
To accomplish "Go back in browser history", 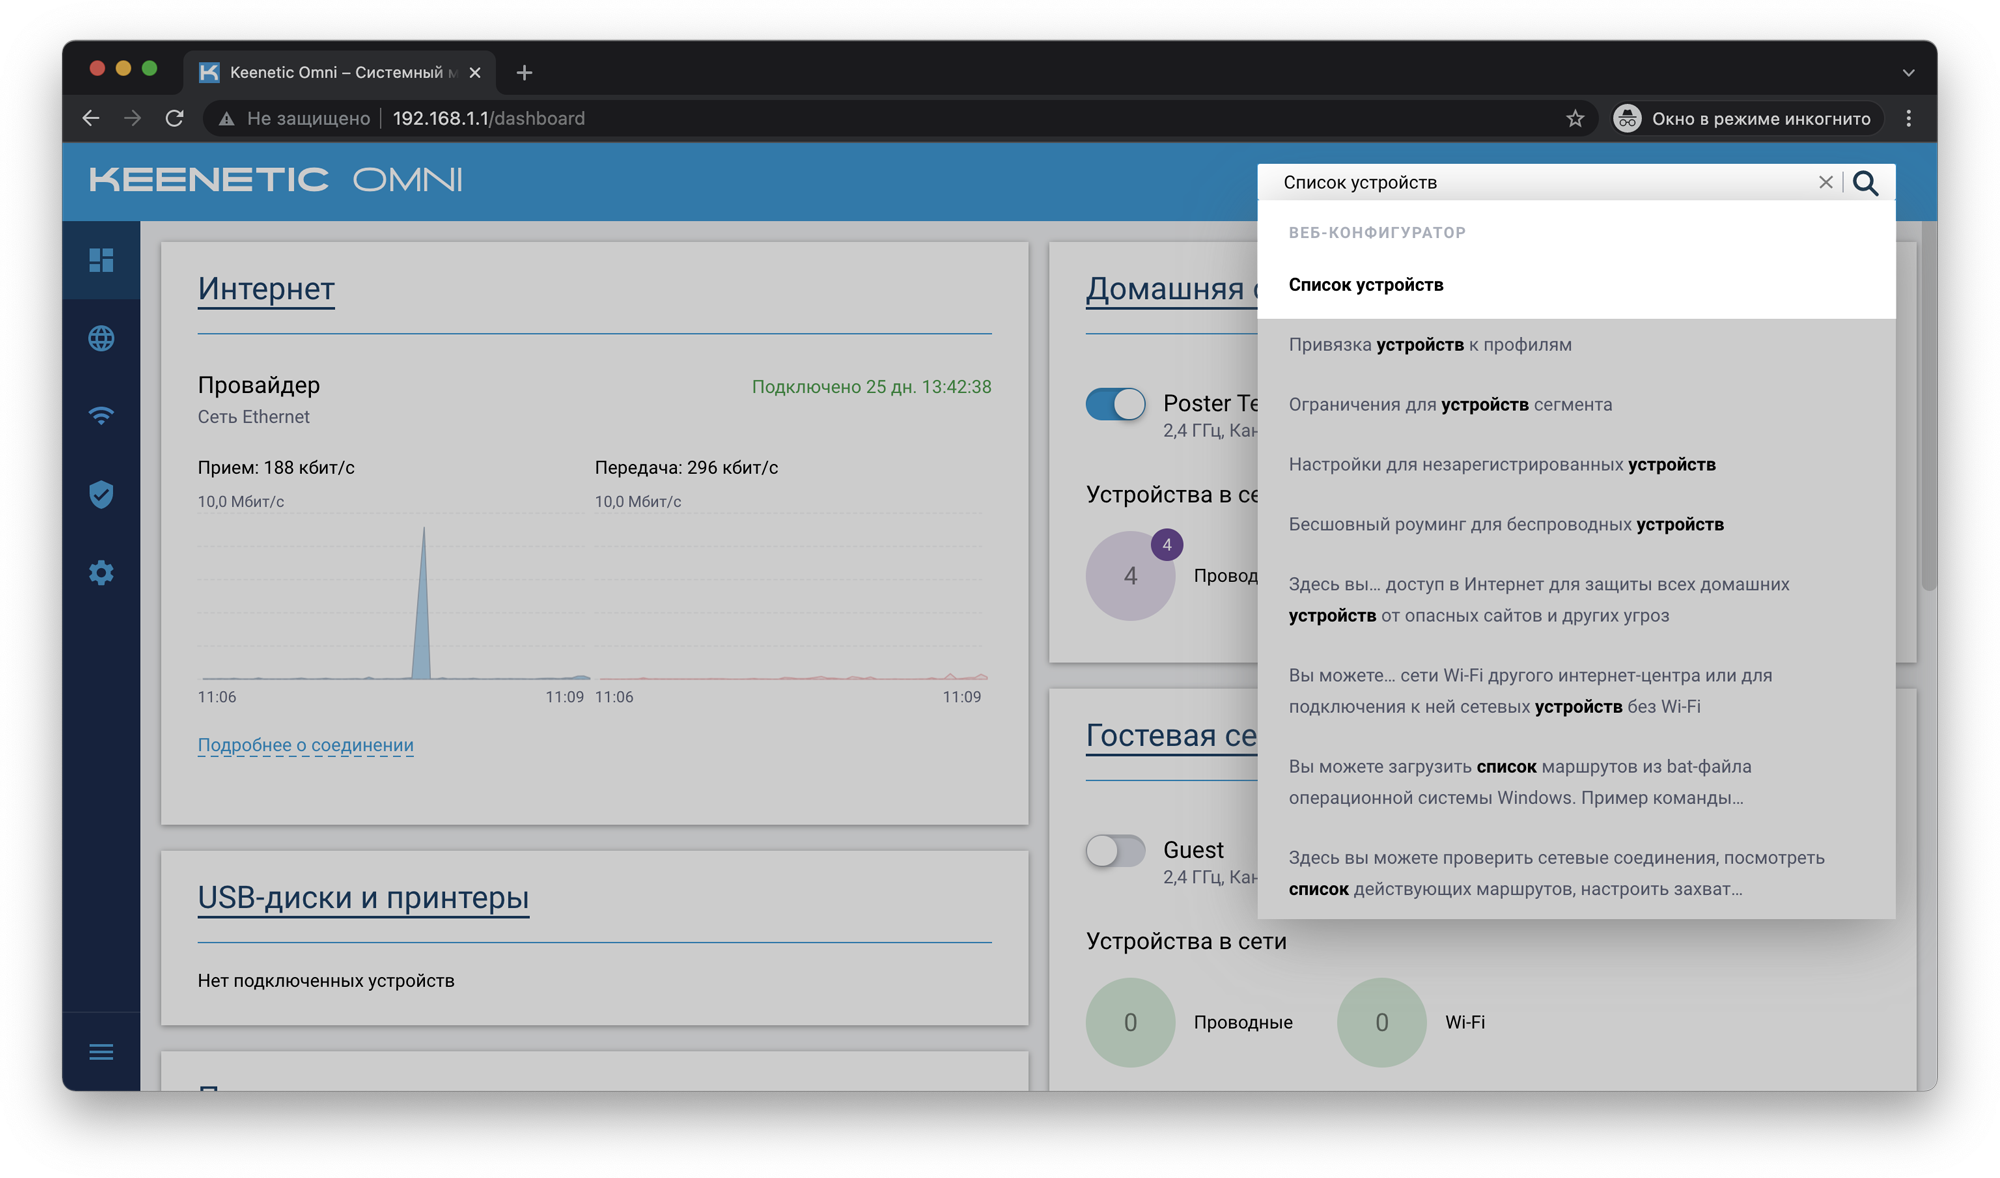I will (x=91, y=118).
